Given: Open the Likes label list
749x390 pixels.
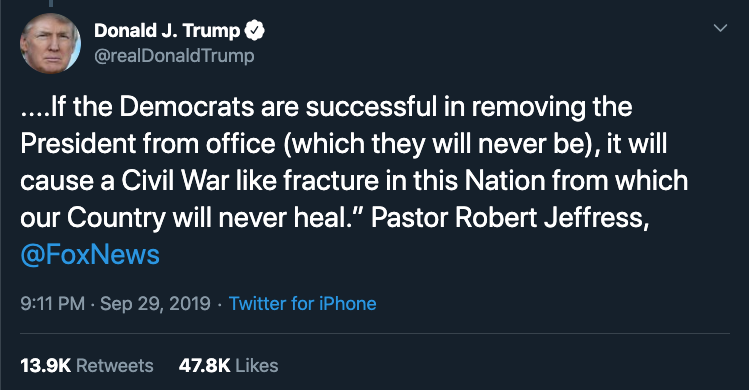Looking at the screenshot, I should pos(257,366).
